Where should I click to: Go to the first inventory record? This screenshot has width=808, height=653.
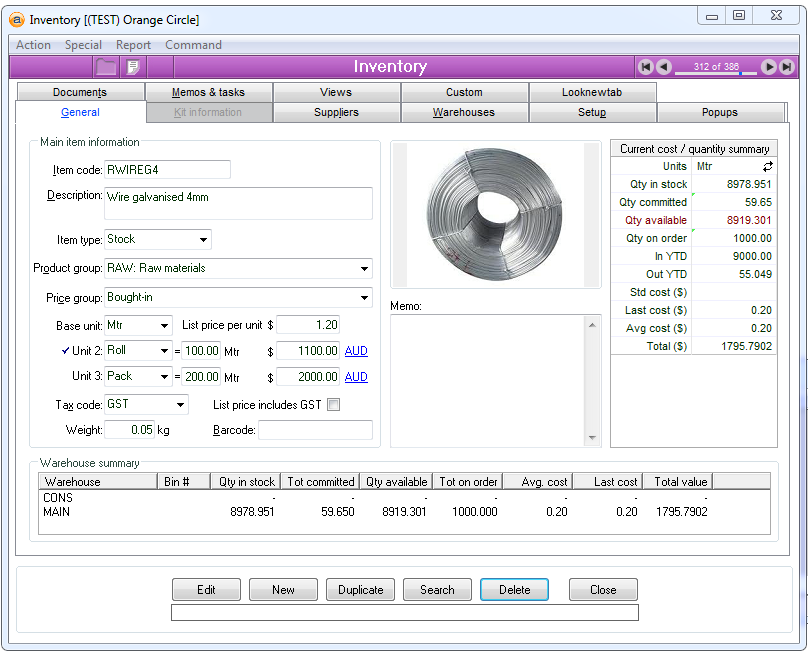pos(646,67)
